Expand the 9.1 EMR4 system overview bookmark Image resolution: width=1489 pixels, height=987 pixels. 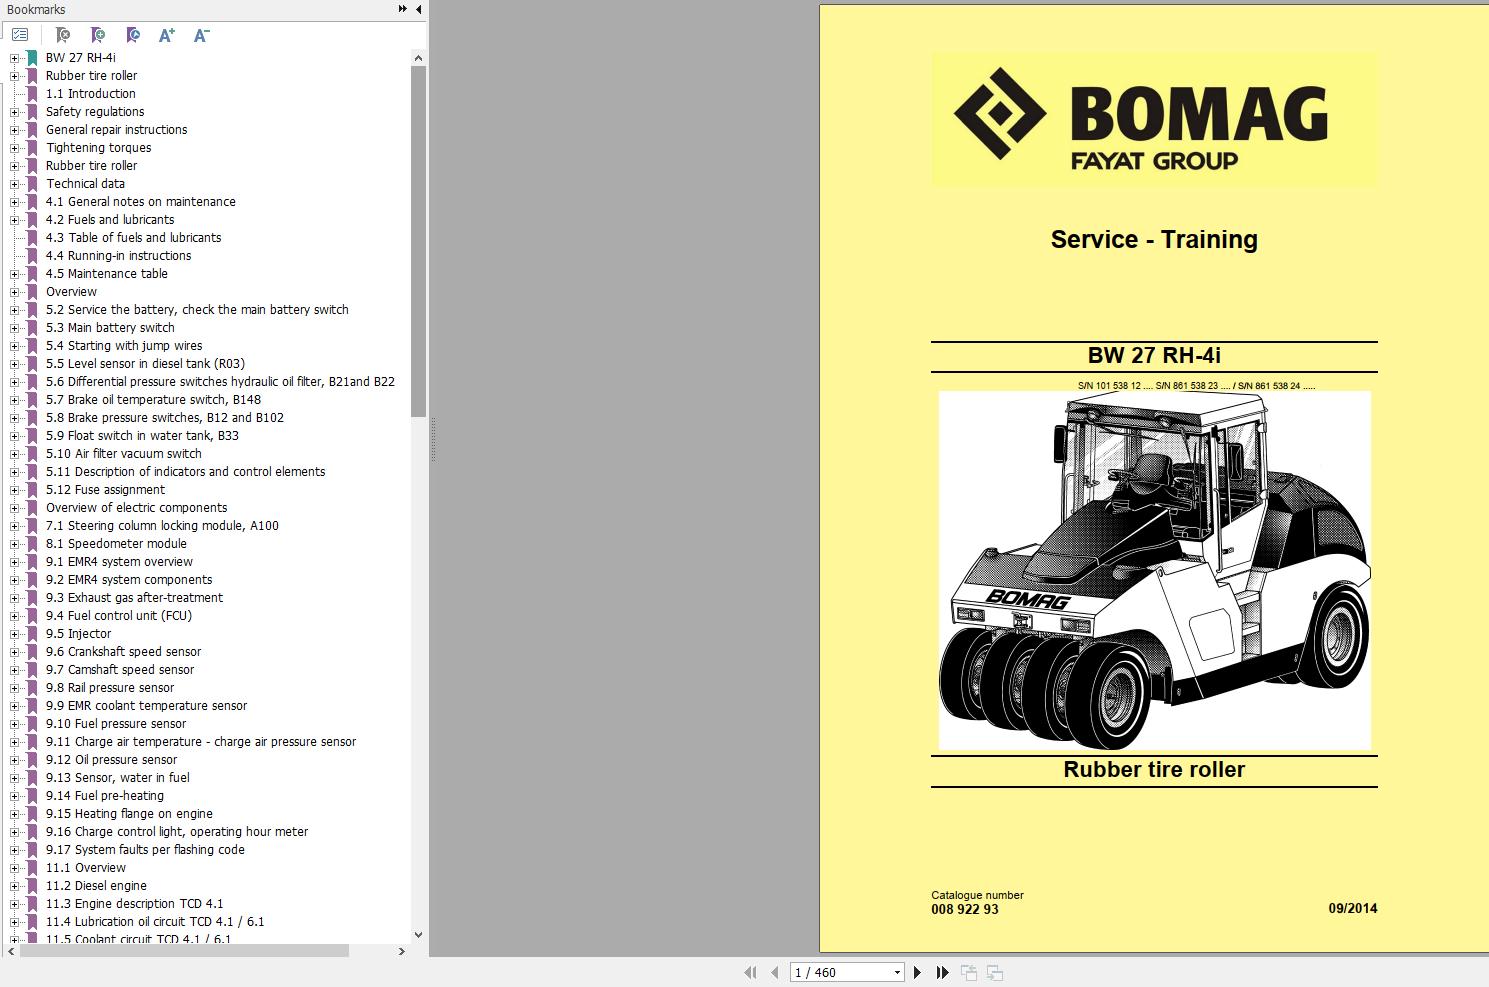[x=15, y=562]
